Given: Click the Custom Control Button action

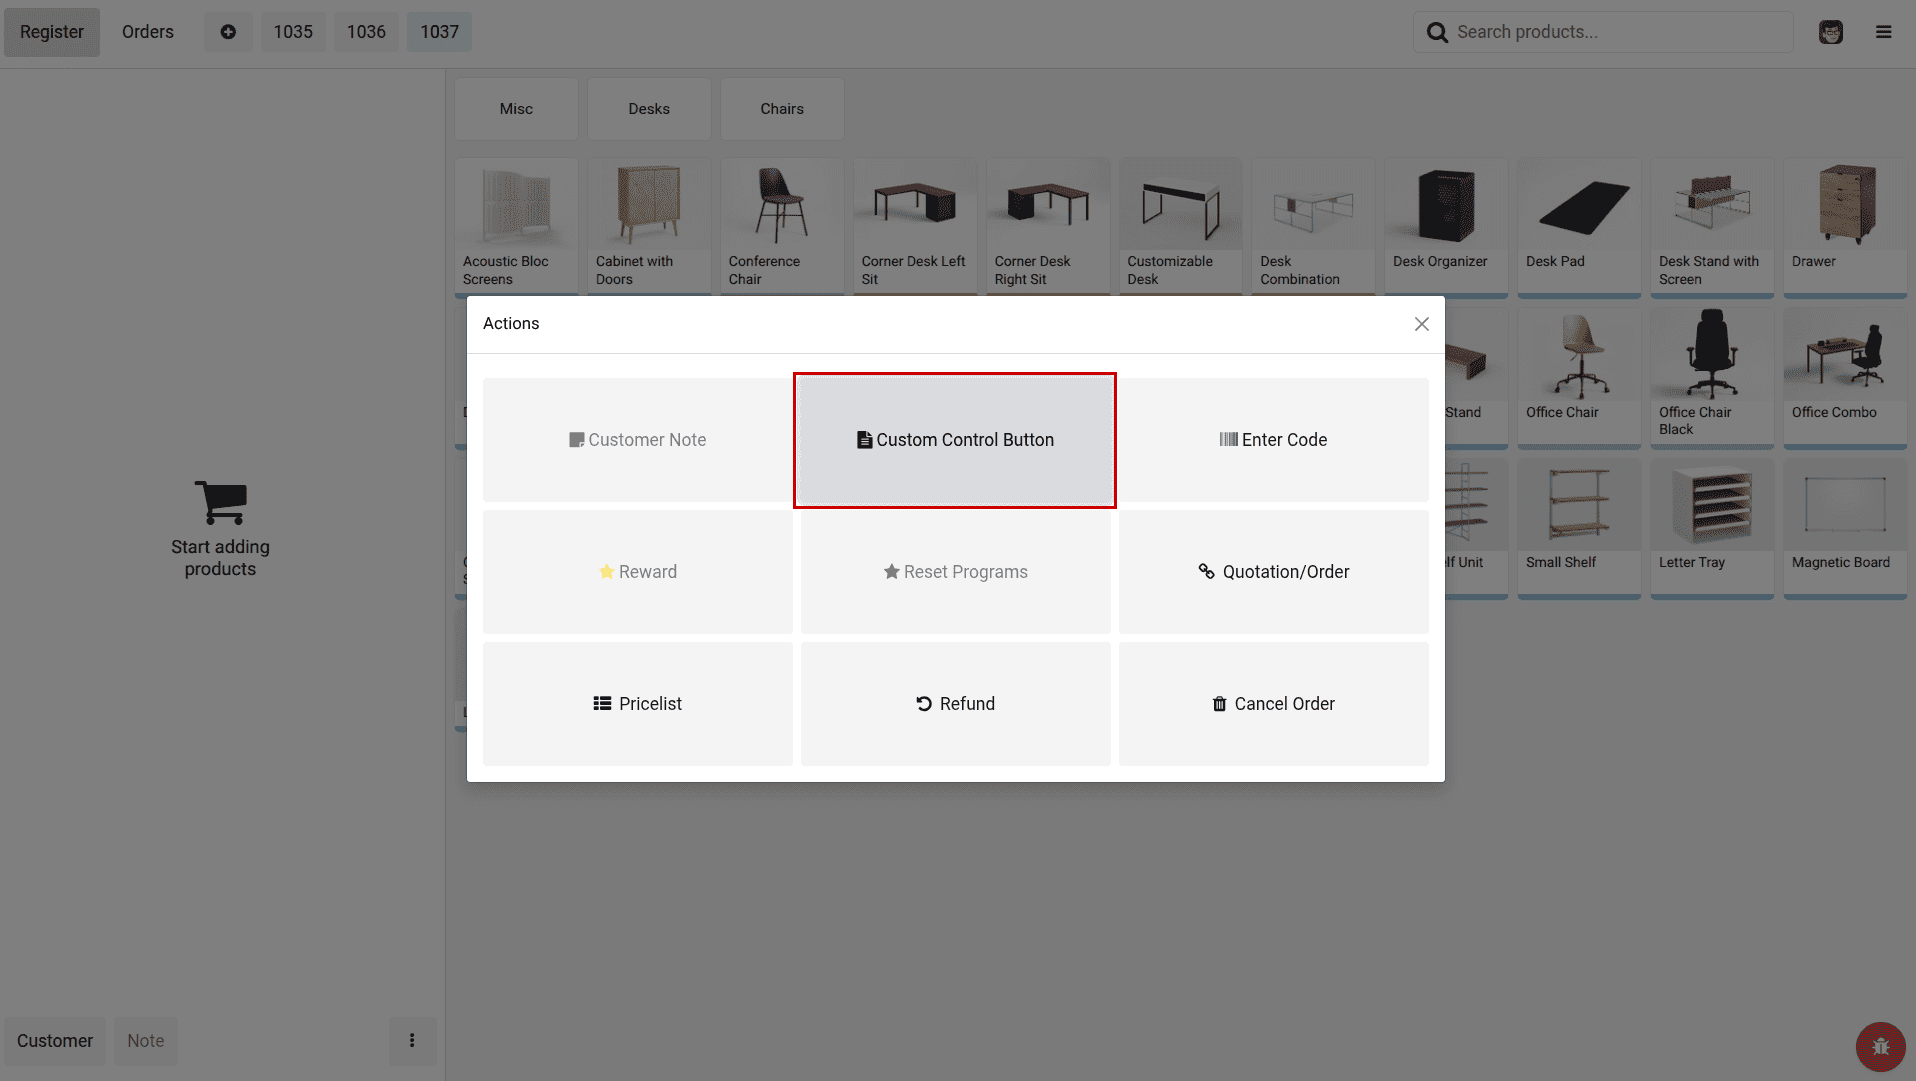Looking at the screenshot, I should pos(954,440).
